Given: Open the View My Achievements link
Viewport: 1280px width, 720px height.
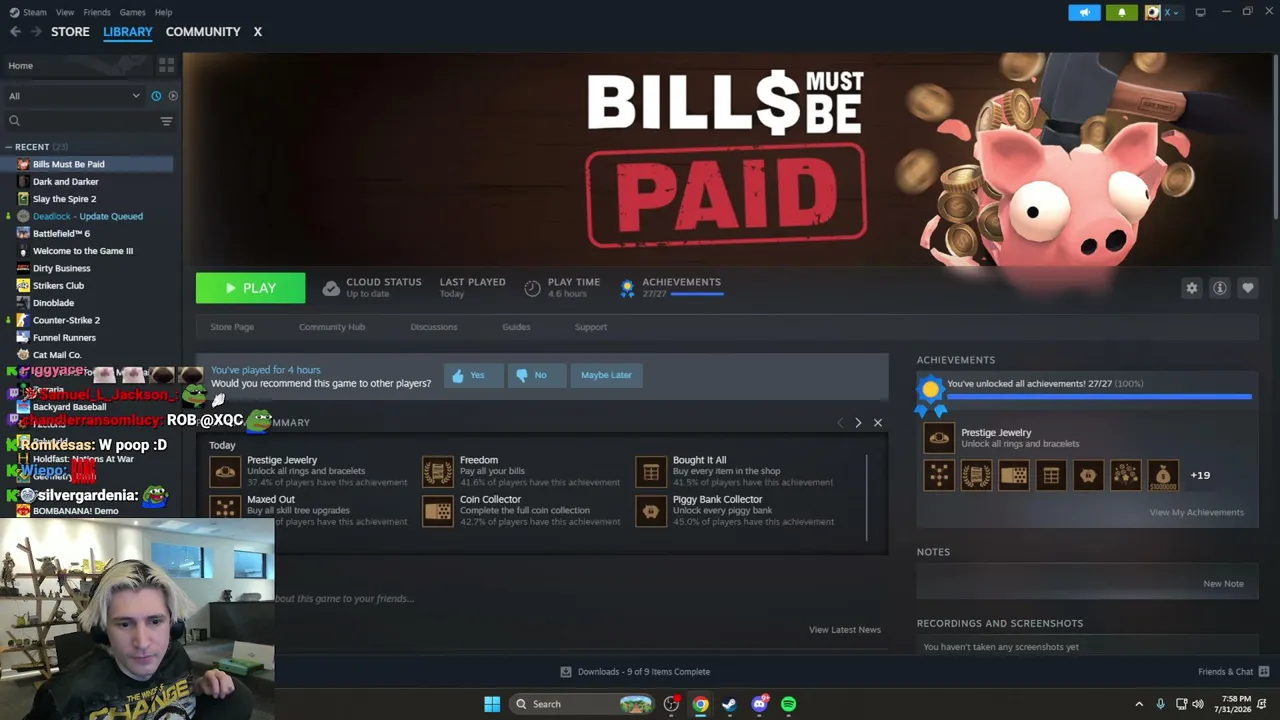Looking at the screenshot, I should pyautogui.click(x=1196, y=512).
